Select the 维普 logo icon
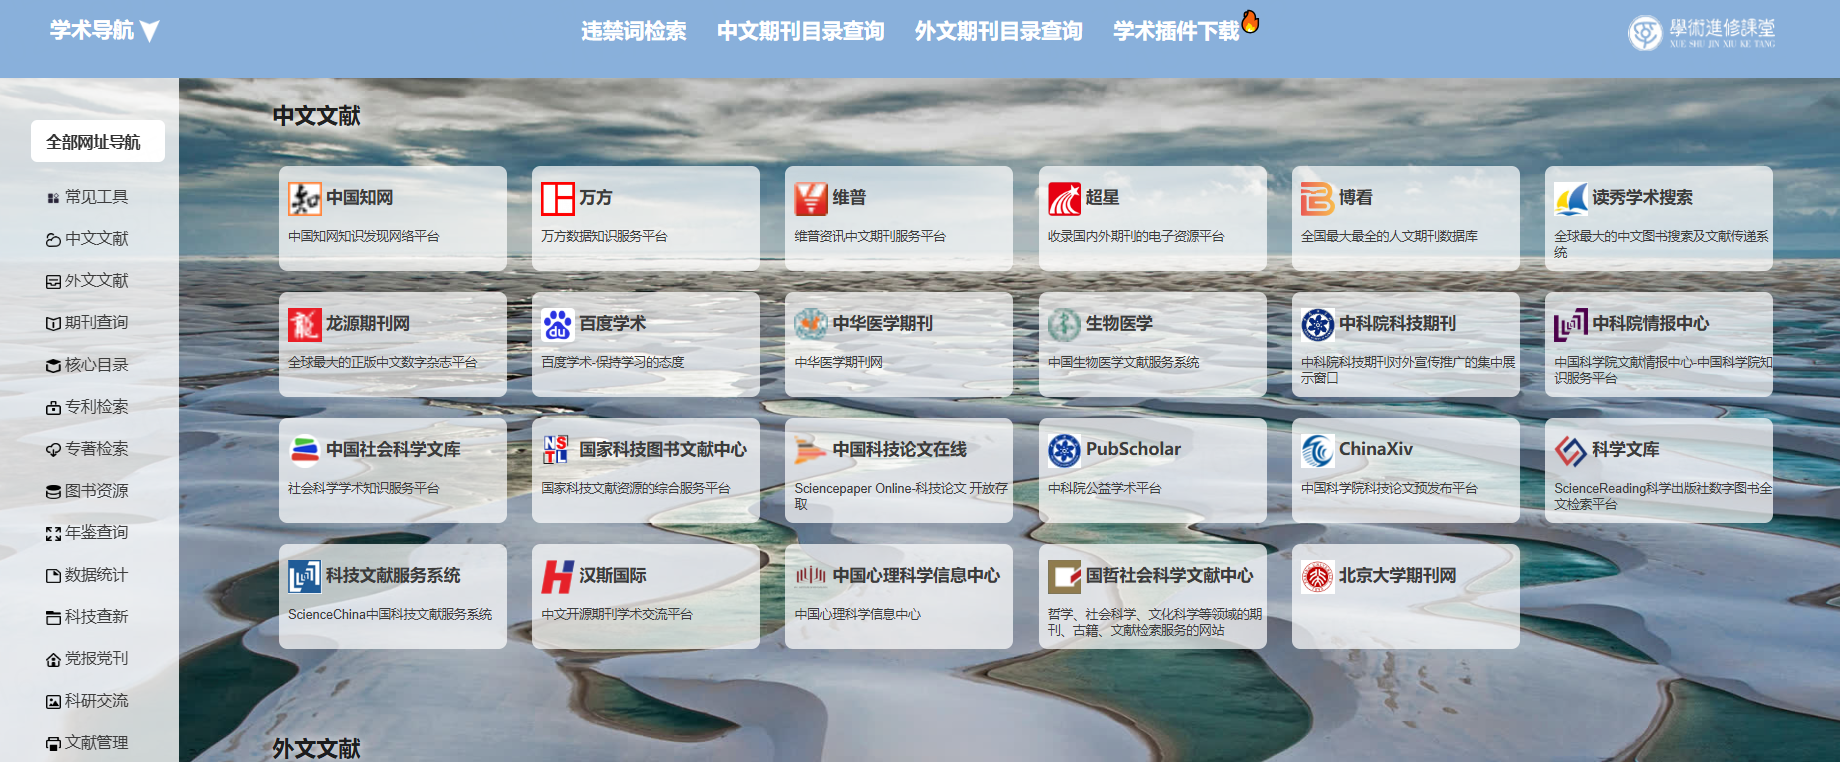1840x762 pixels. tap(811, 199)
